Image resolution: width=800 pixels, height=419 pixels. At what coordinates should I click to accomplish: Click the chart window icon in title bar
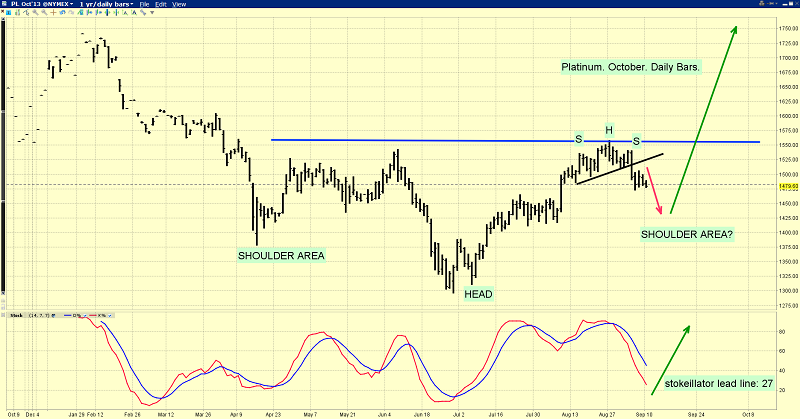[x=4, y=4]
